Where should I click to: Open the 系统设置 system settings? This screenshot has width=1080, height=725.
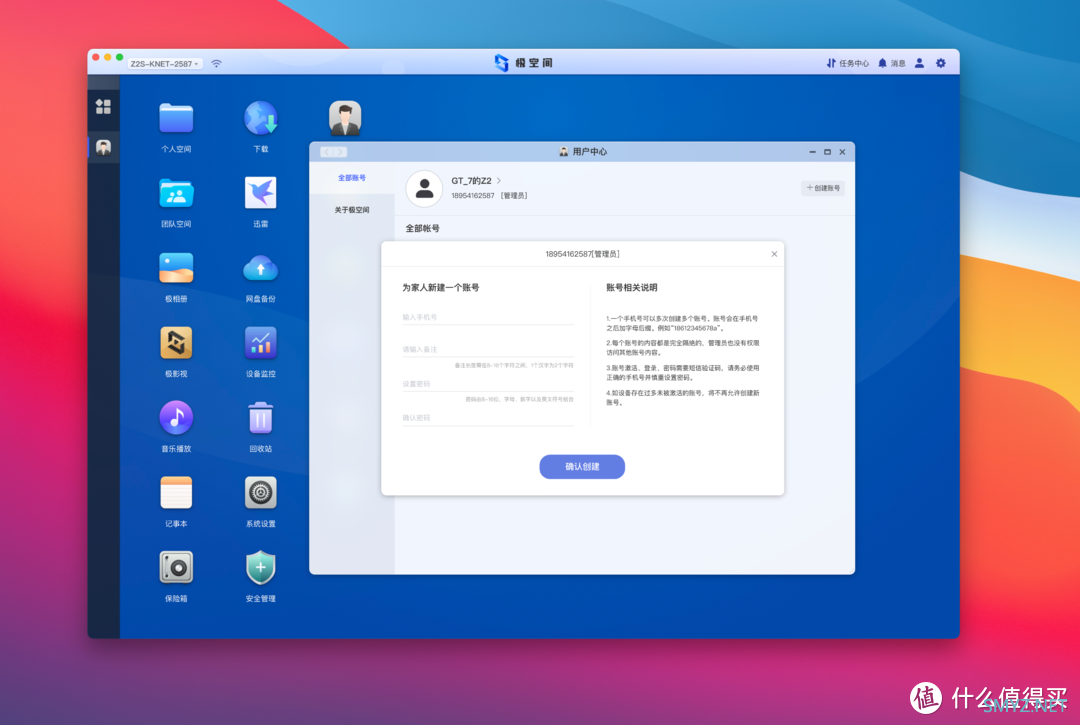[x=260, y=492]
